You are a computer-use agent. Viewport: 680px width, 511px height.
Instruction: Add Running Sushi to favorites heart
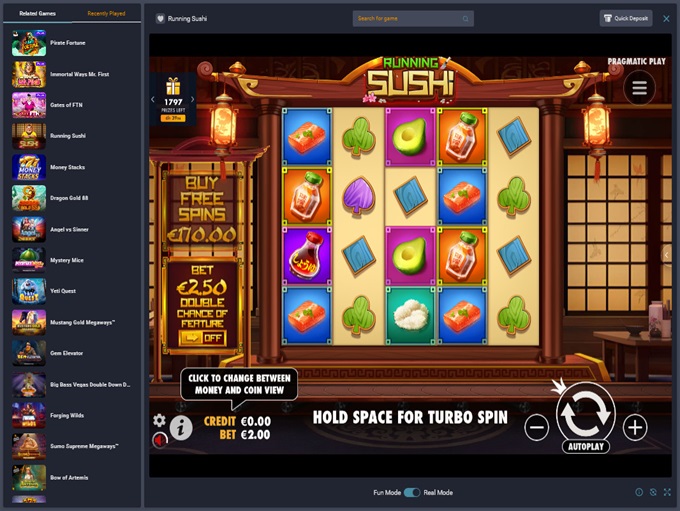(160, 19)
